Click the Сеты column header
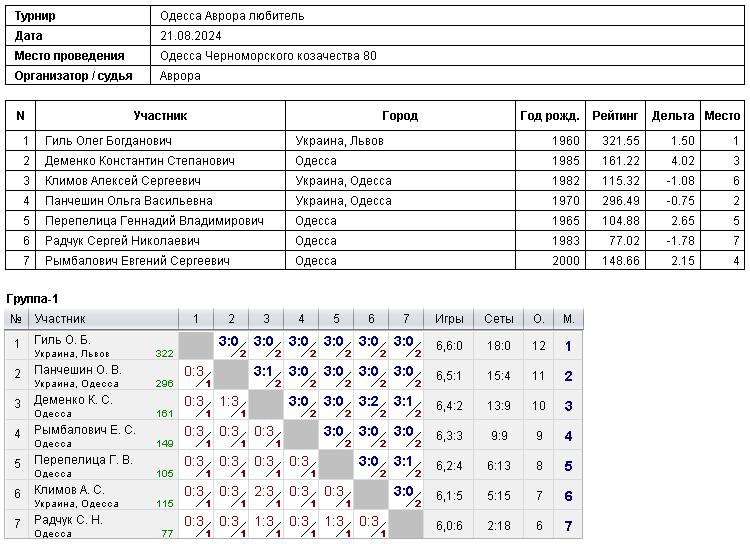Viewport: 750px width, 544px height. point(498,319)
